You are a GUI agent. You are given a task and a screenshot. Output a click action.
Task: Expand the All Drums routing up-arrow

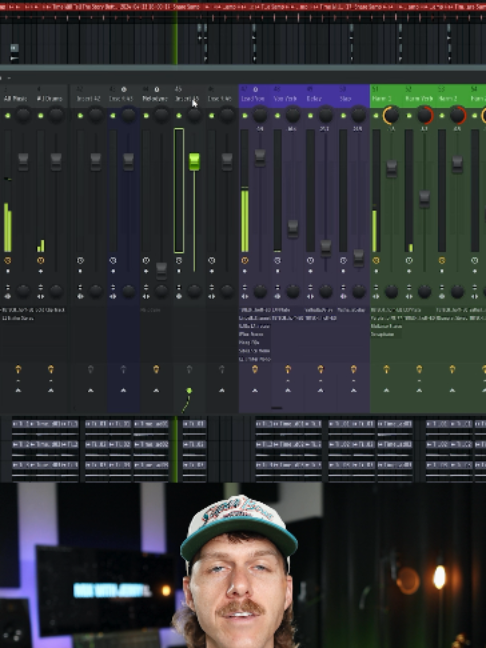tap(51, 391)
